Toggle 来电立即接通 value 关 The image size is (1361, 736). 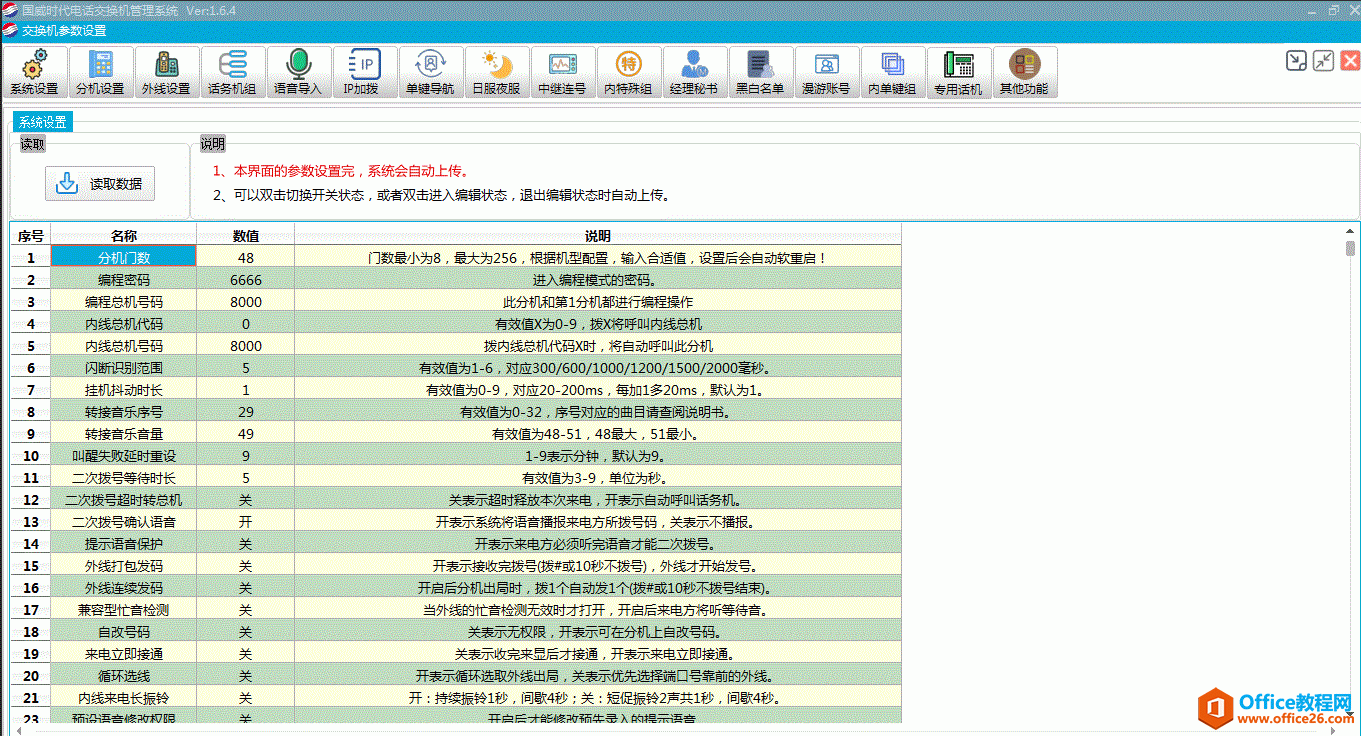pyautogui.click(x=245, y=654)
